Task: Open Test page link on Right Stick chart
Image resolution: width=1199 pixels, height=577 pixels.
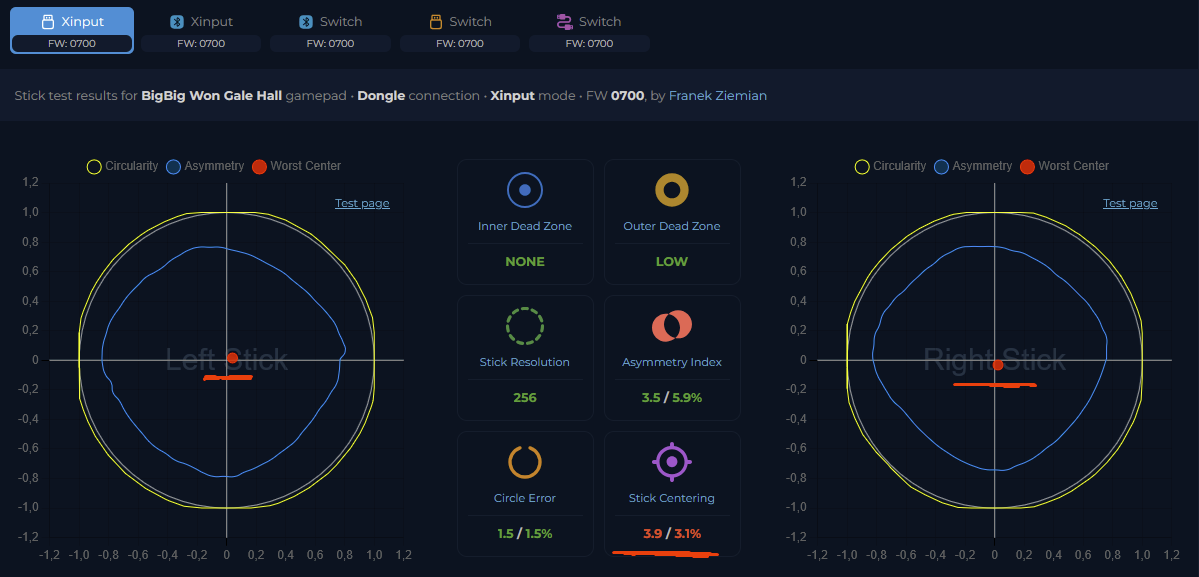Action: pos(1129,203)
